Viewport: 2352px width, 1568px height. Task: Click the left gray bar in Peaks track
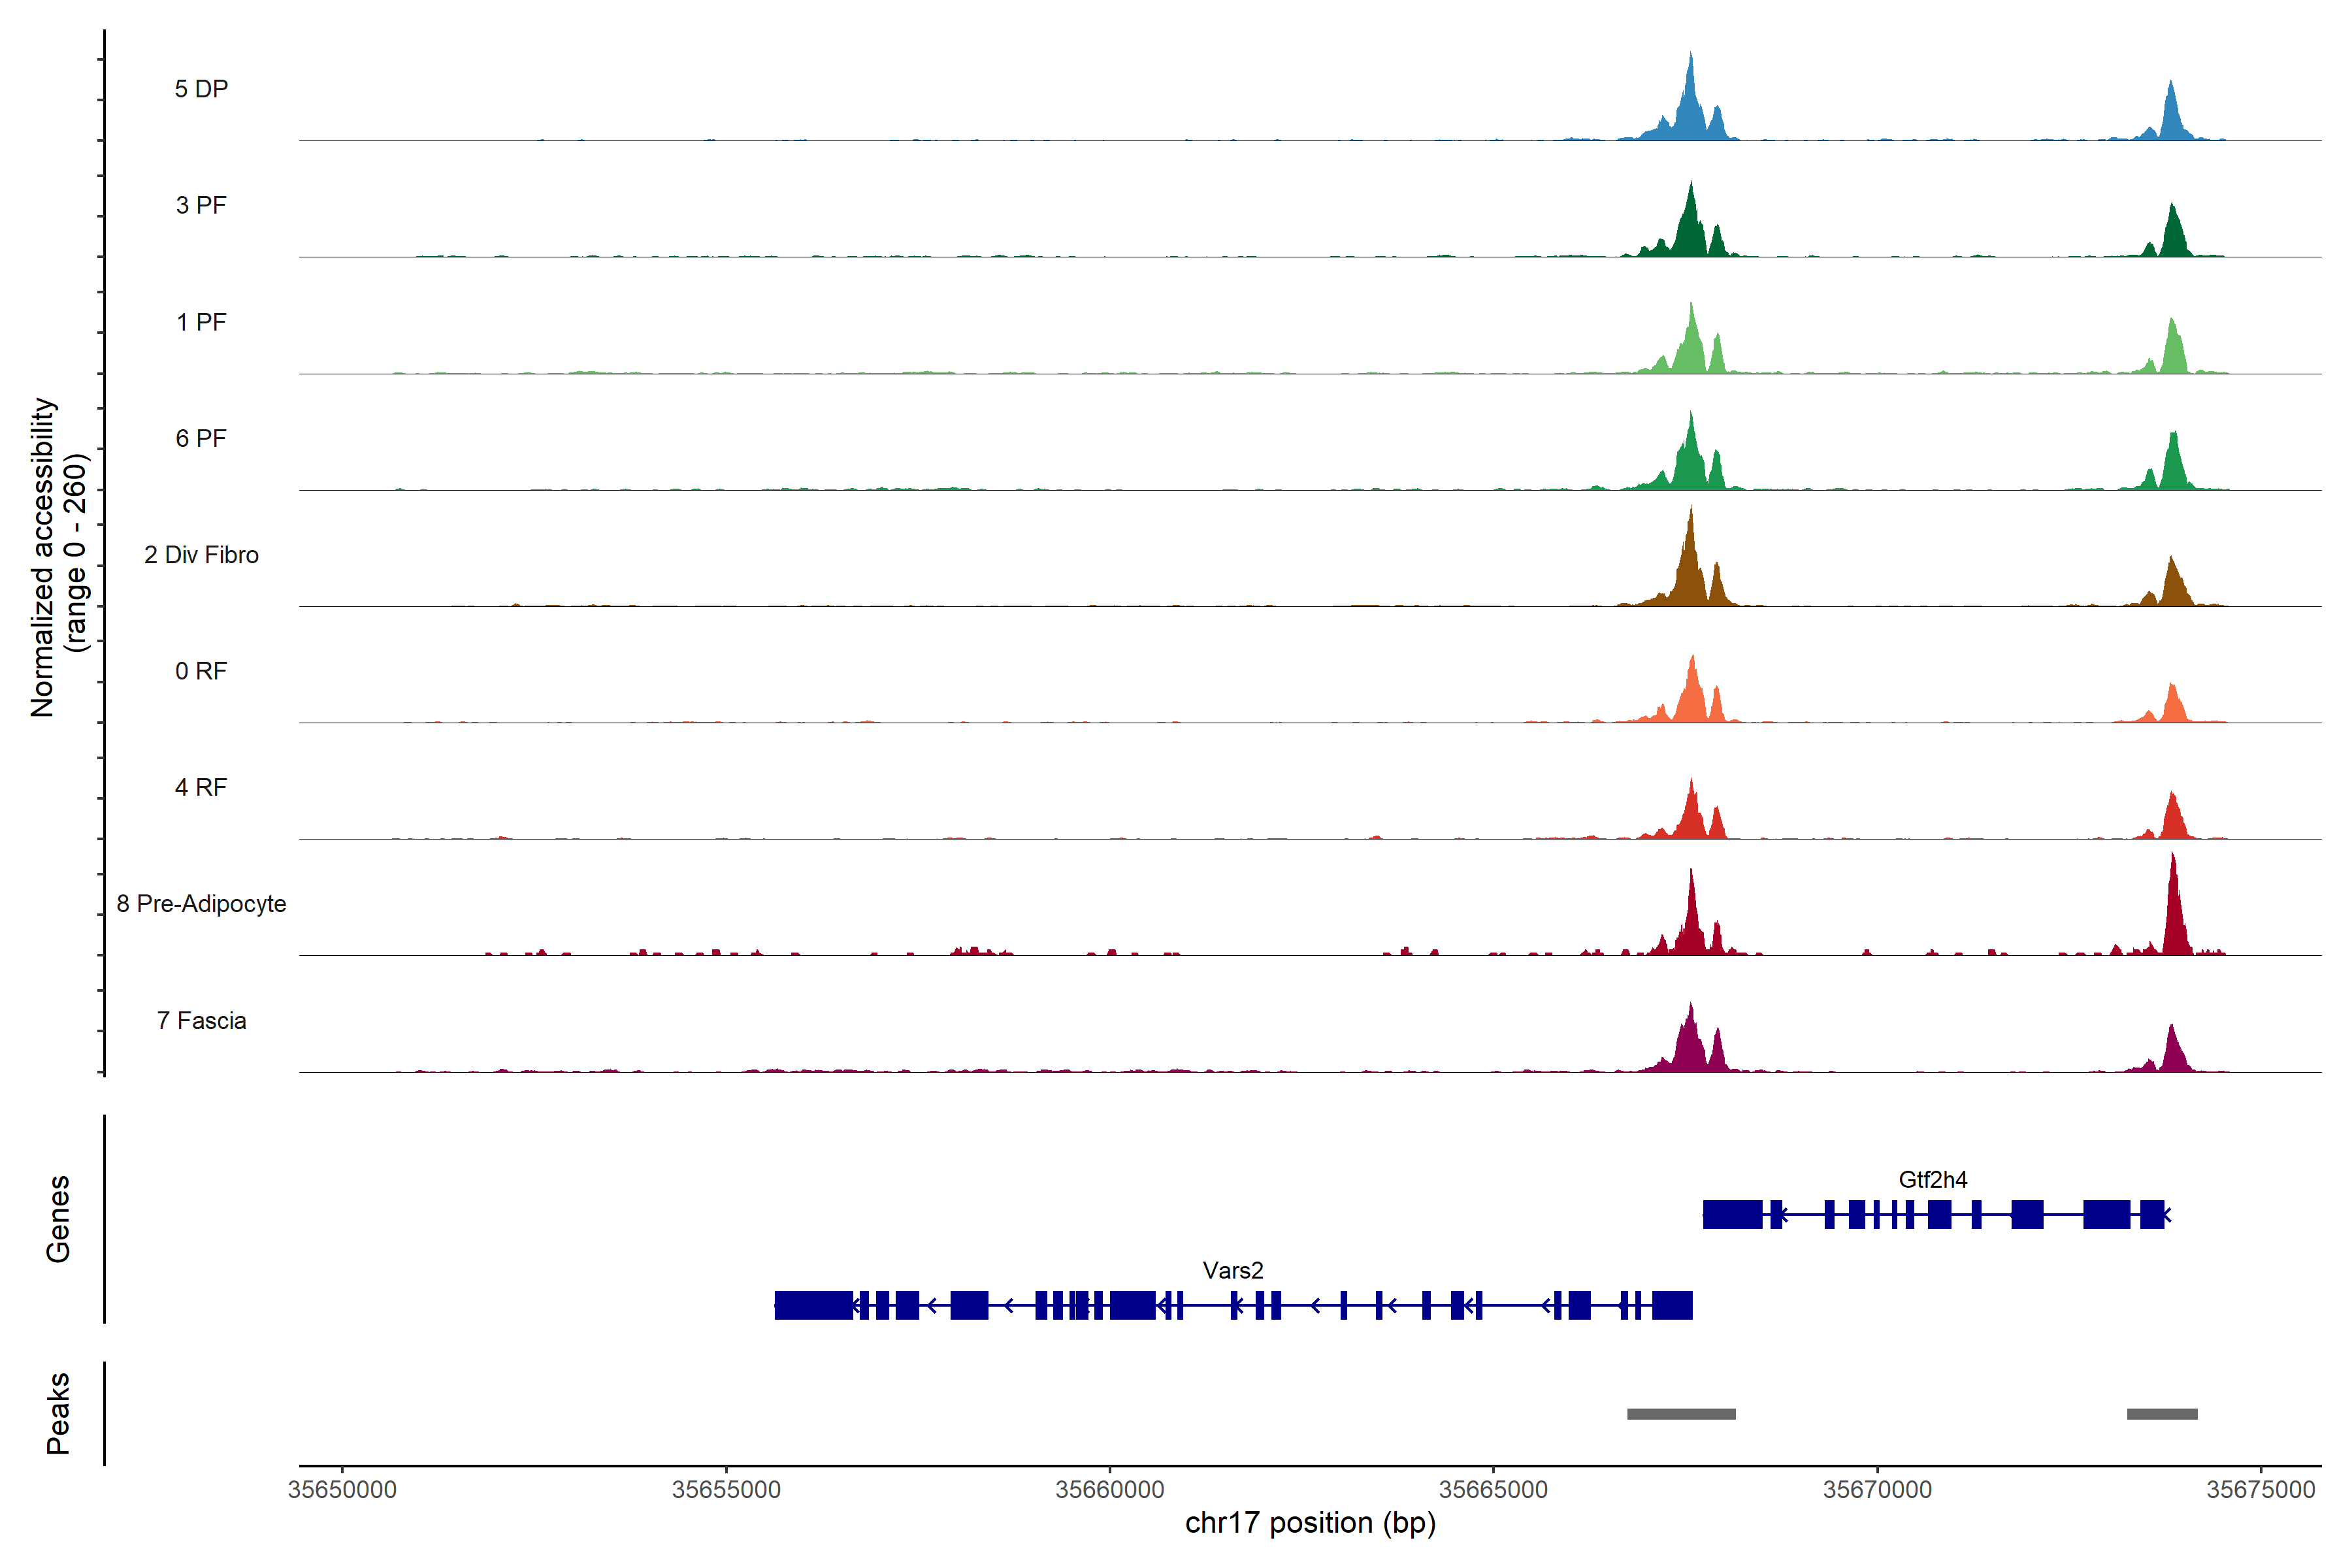point(1681,1414)
